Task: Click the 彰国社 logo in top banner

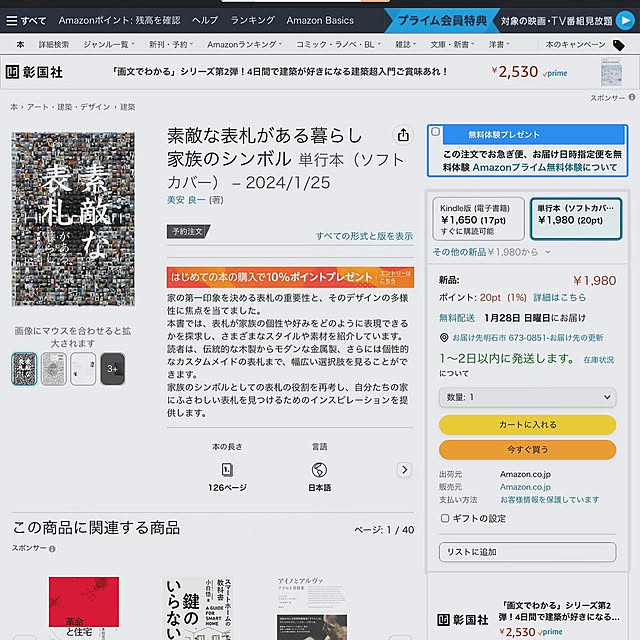Action: coord(35,73)
